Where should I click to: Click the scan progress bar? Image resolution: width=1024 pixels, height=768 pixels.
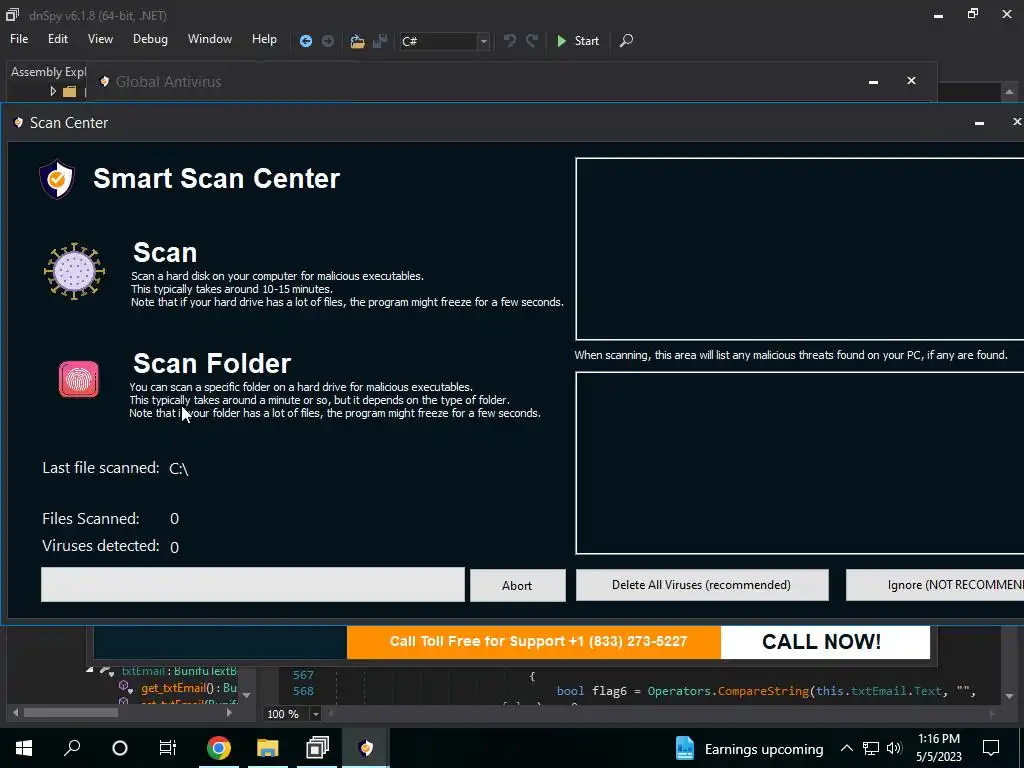253,584
